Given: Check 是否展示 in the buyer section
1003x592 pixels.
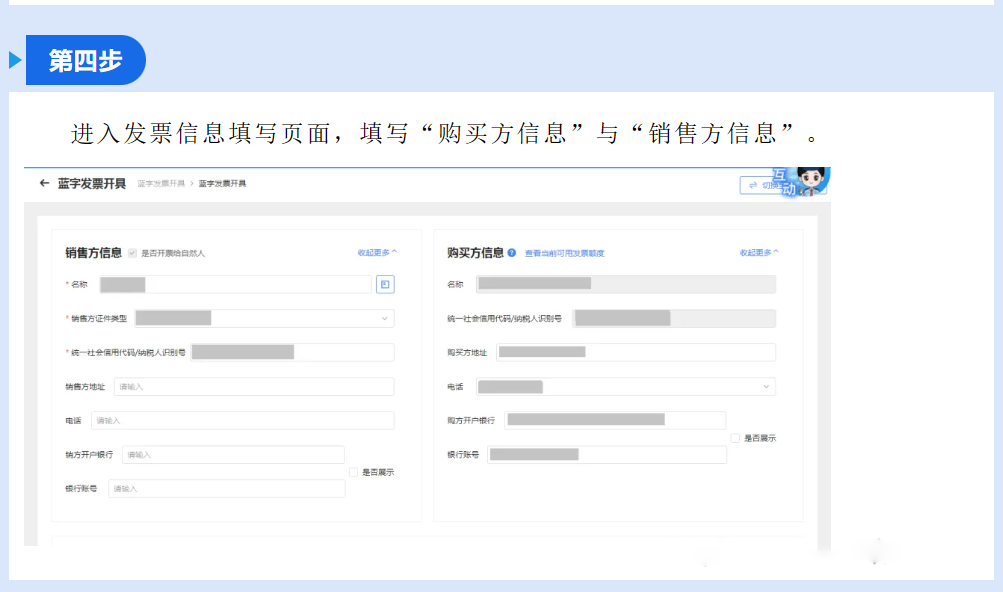Looking at the screenshot, I should (735, 438).
